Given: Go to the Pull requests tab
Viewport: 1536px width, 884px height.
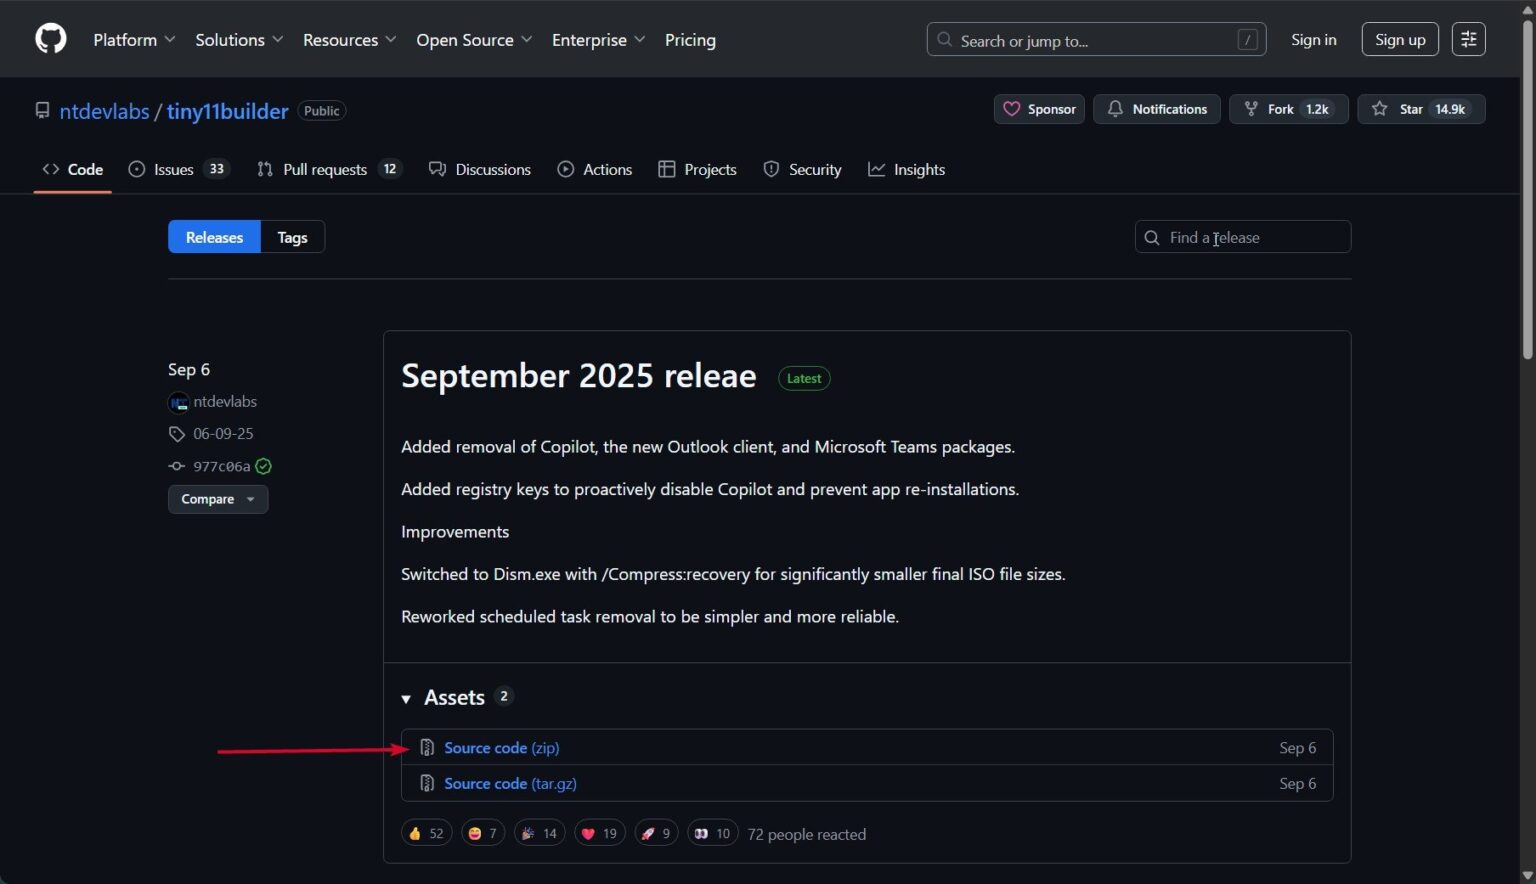Looking at the screenshot, I should [x=328, y=169].
